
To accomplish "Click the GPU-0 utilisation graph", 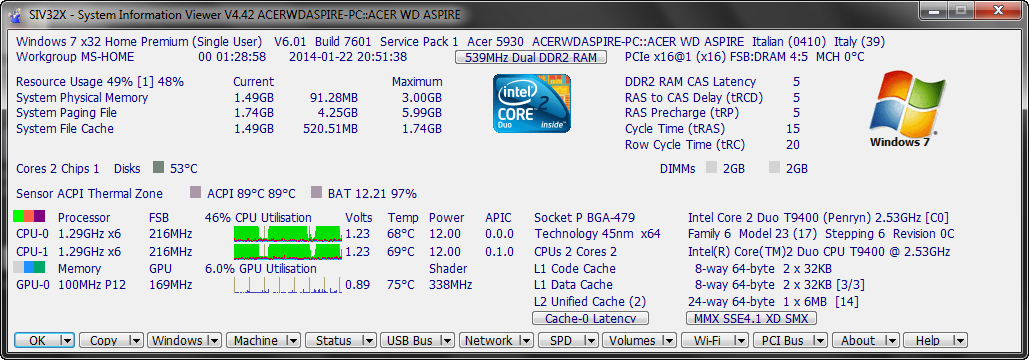I will pyautogui.click(x=287, y=284).
